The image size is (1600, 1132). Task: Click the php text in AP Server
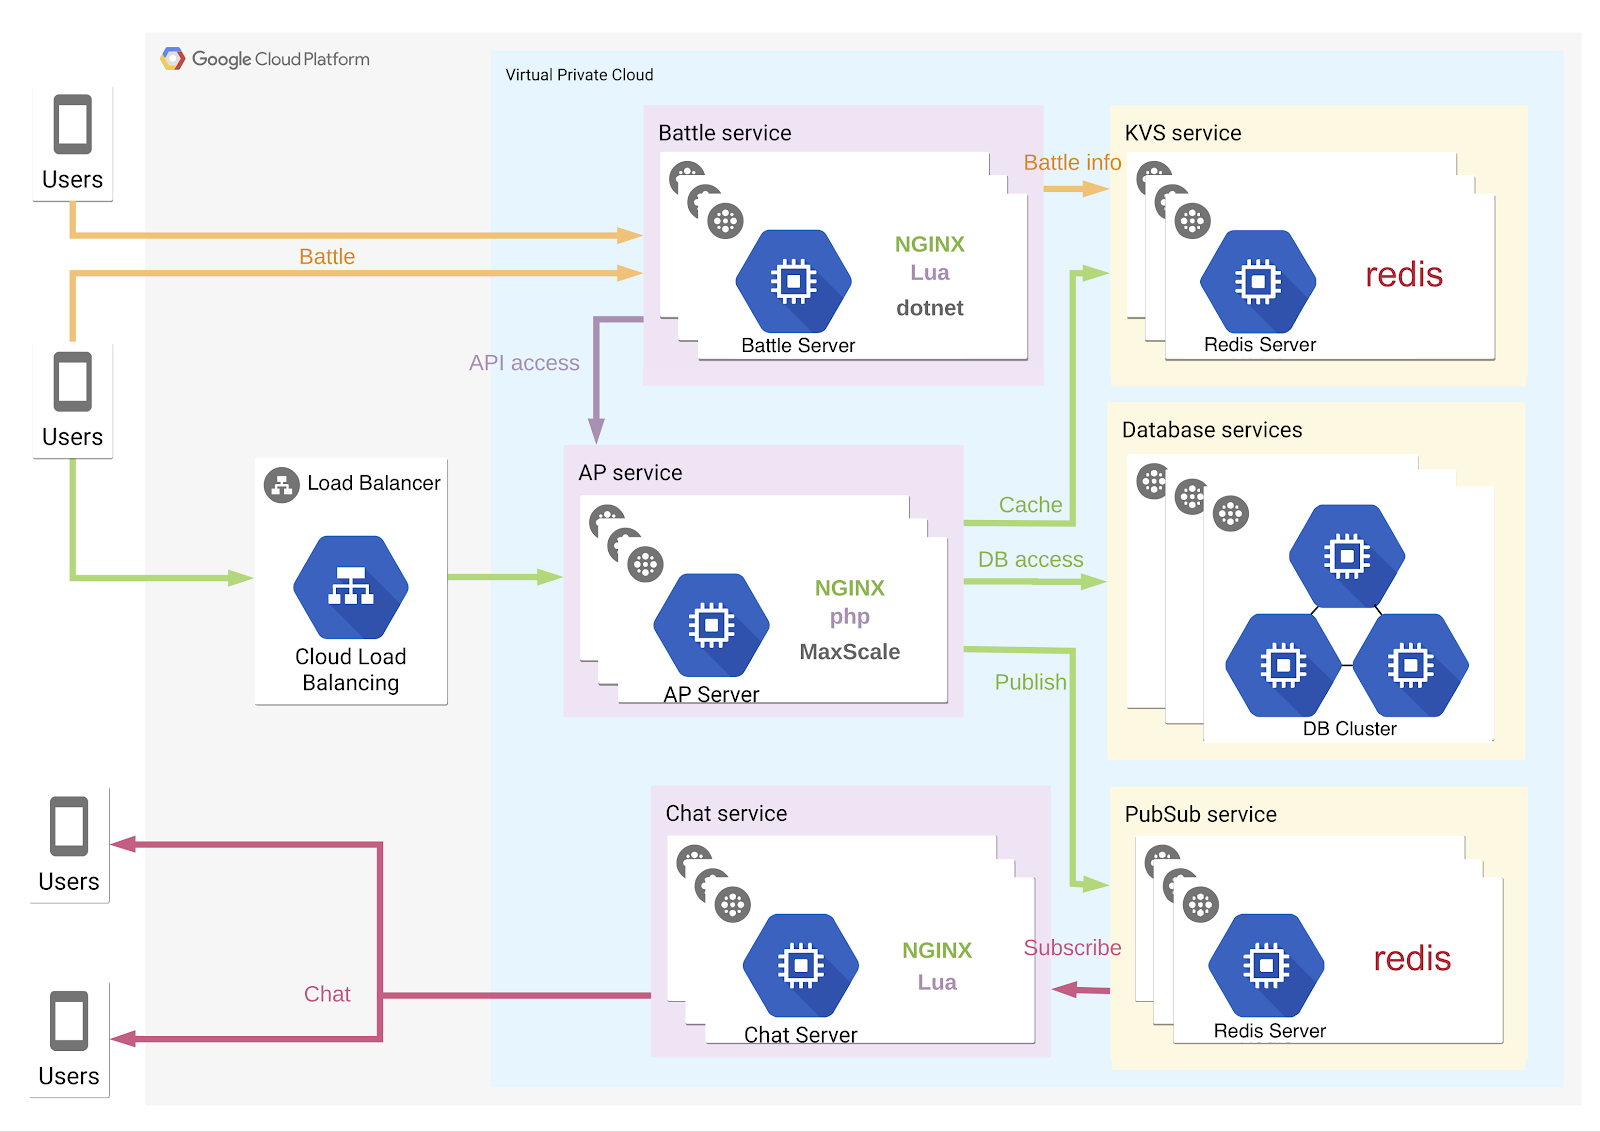pyautogui.click(x=850, y=617)
